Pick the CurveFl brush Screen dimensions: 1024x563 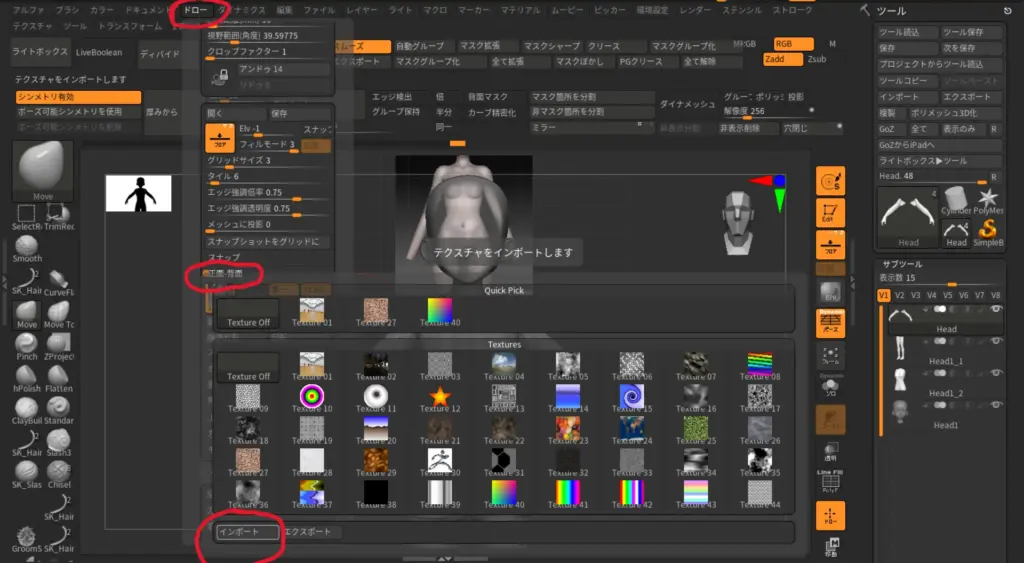coord(58,282)
